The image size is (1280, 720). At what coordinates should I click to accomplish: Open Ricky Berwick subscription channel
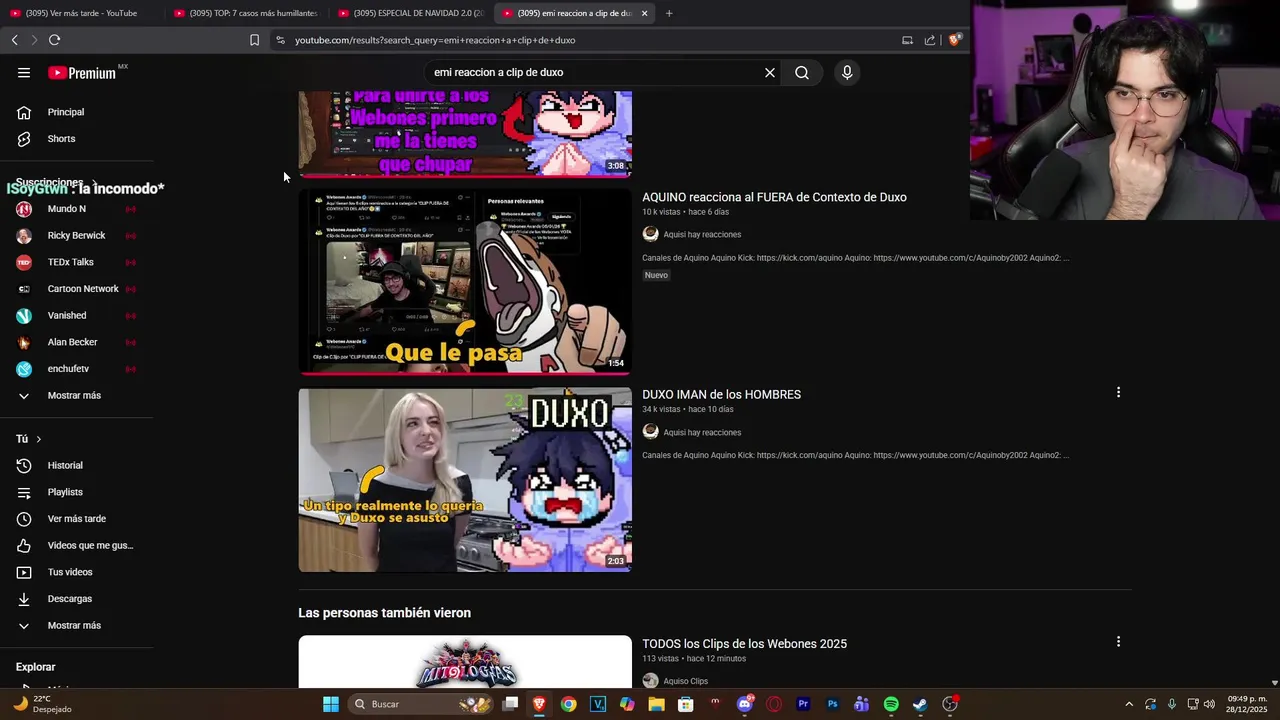coord(76,236)
